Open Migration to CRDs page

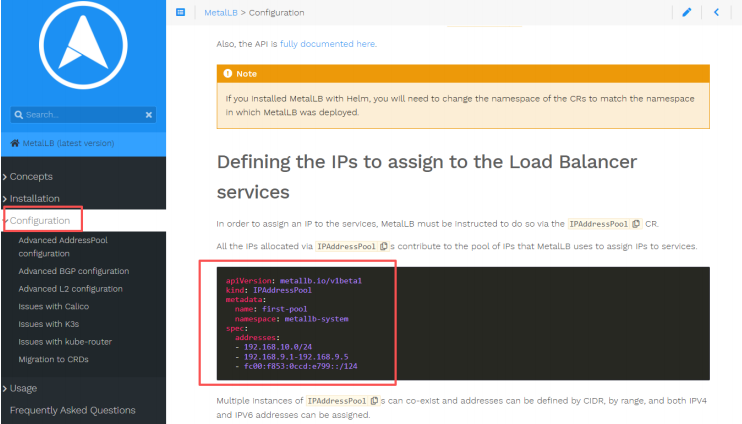click(x=53, y=359)
